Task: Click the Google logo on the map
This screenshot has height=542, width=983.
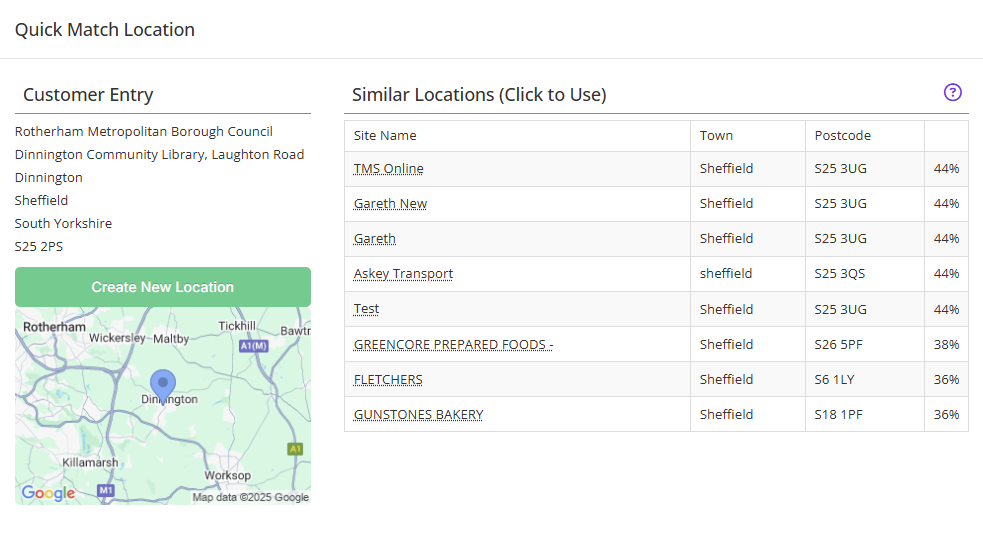Action: pos(48,493)
